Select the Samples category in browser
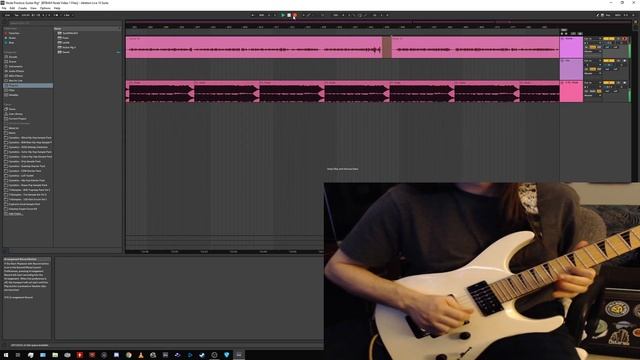The height and width of the screenshot is (360, 640). click(x=13, y=95)
